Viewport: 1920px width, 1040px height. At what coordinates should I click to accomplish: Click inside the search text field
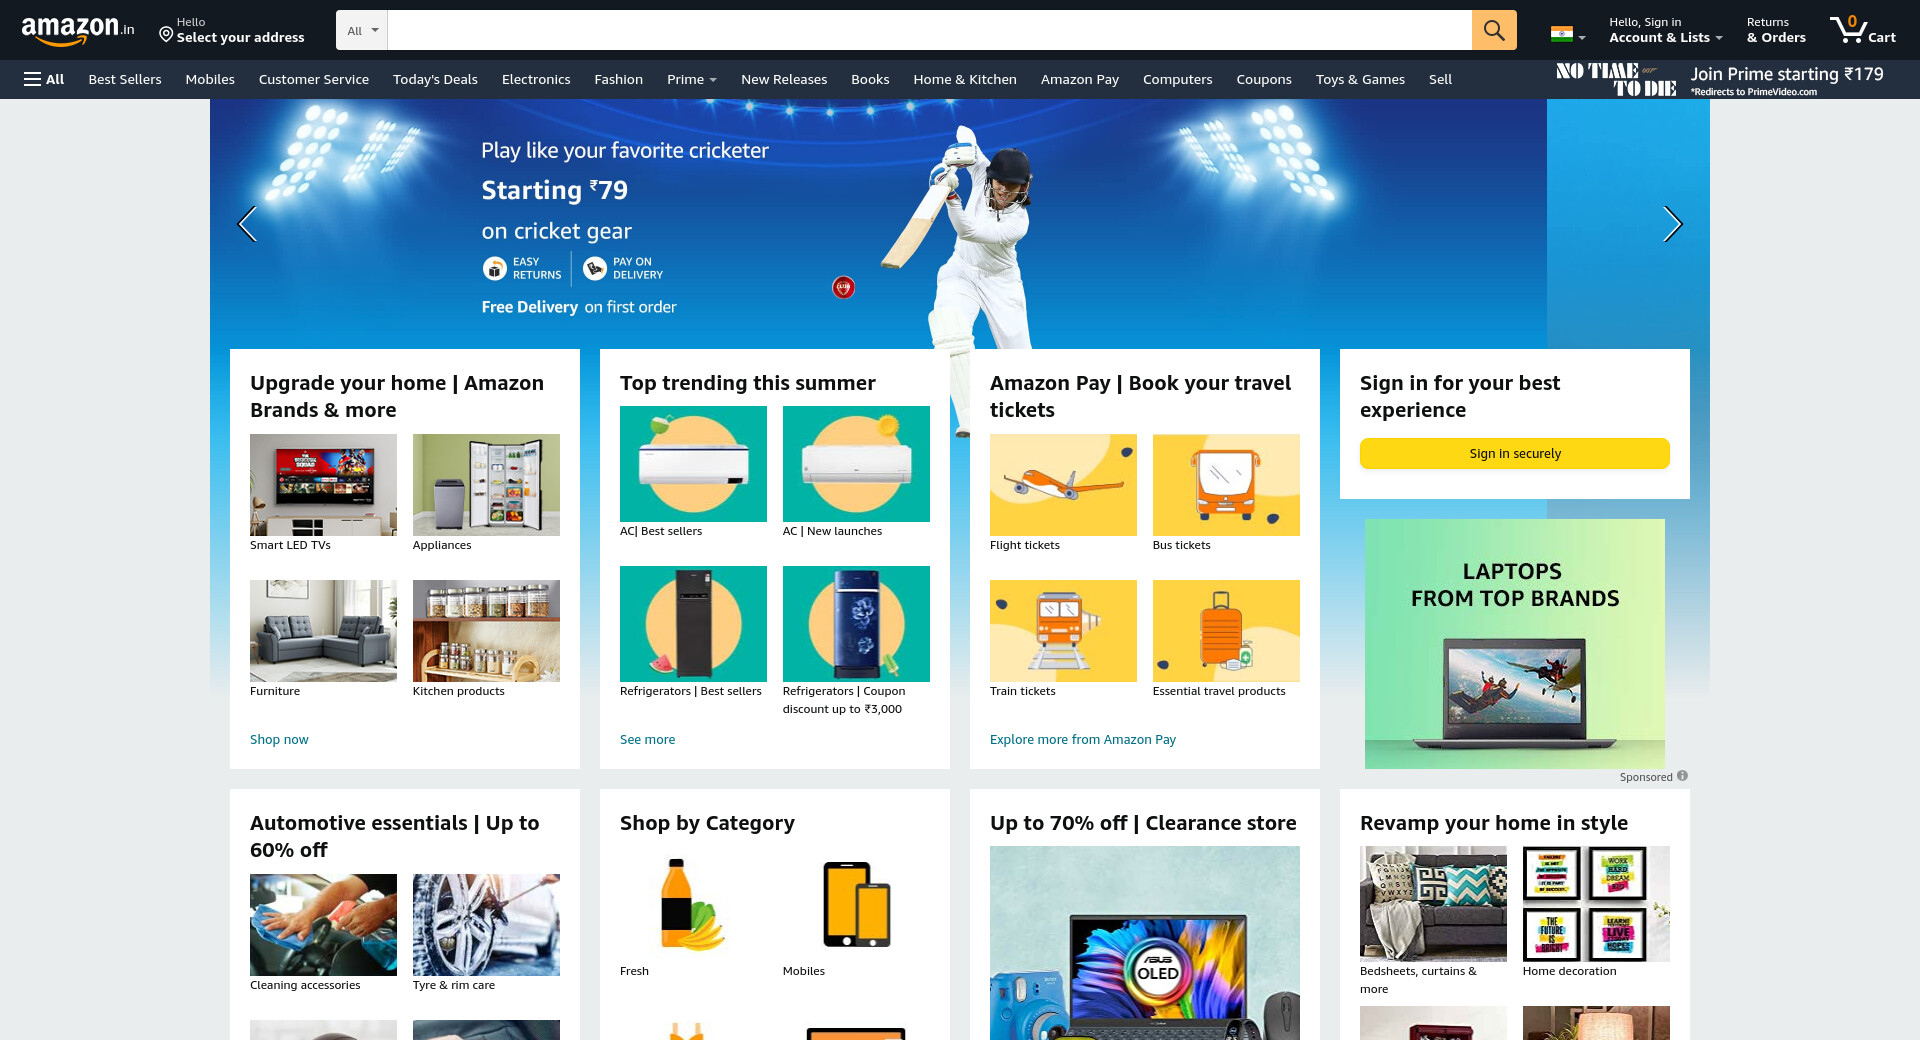[x=929, y=30]
